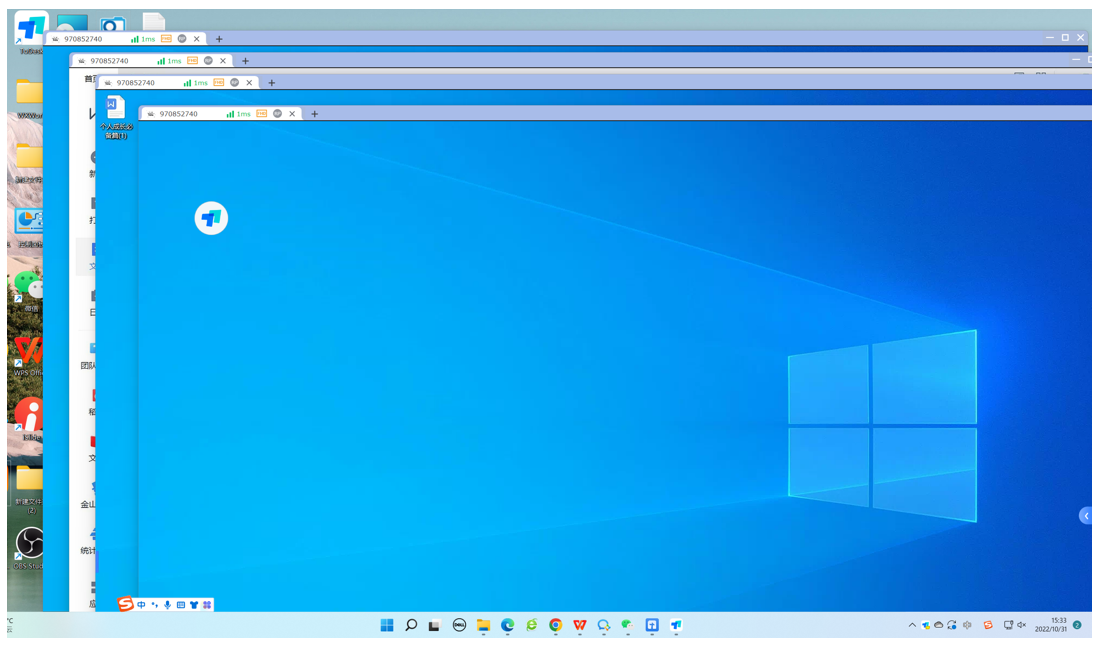
Task: Add a new connection tab in innermost ToDesk window
Action: pos(314,114)
